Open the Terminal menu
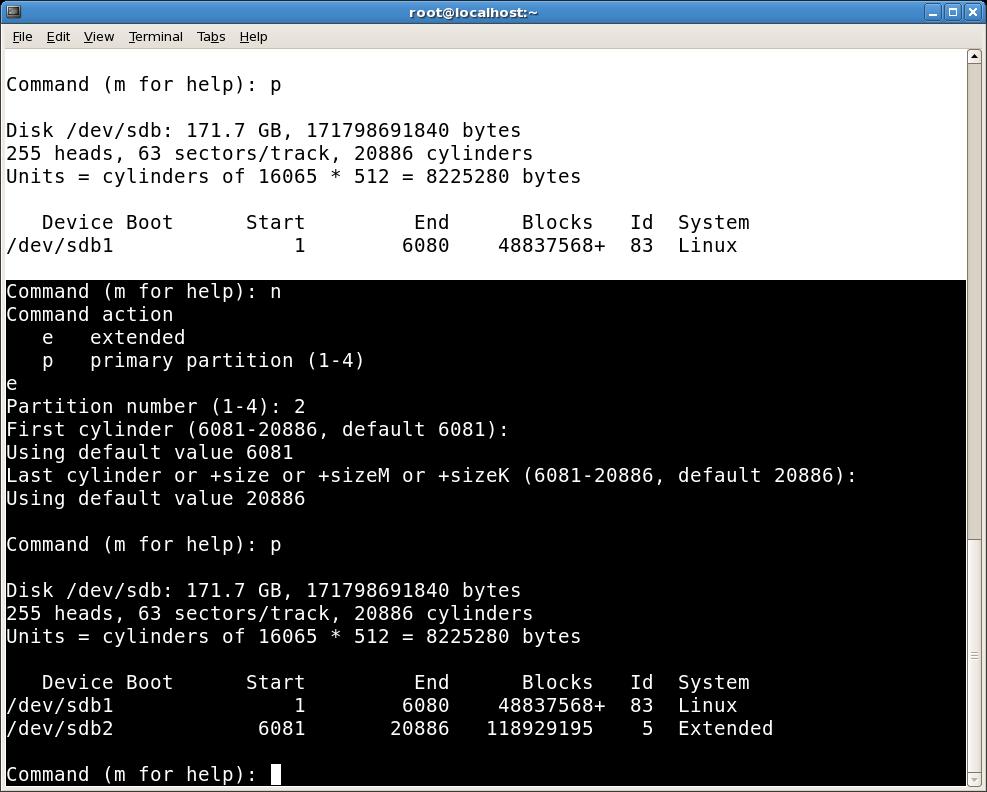The height and width of the screenshot is (792, 987). 155,36
